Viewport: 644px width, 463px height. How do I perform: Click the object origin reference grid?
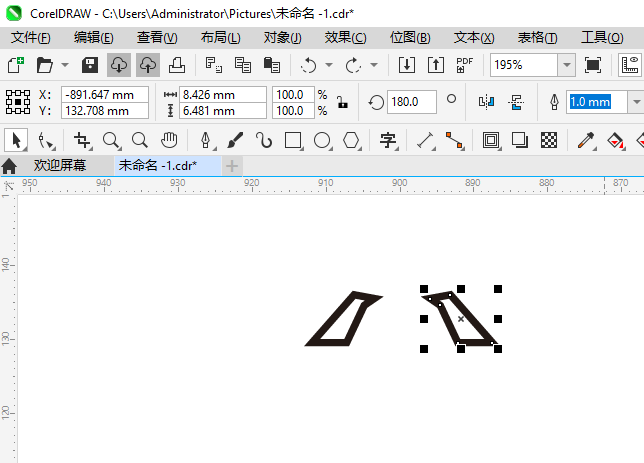pos(18,102)
